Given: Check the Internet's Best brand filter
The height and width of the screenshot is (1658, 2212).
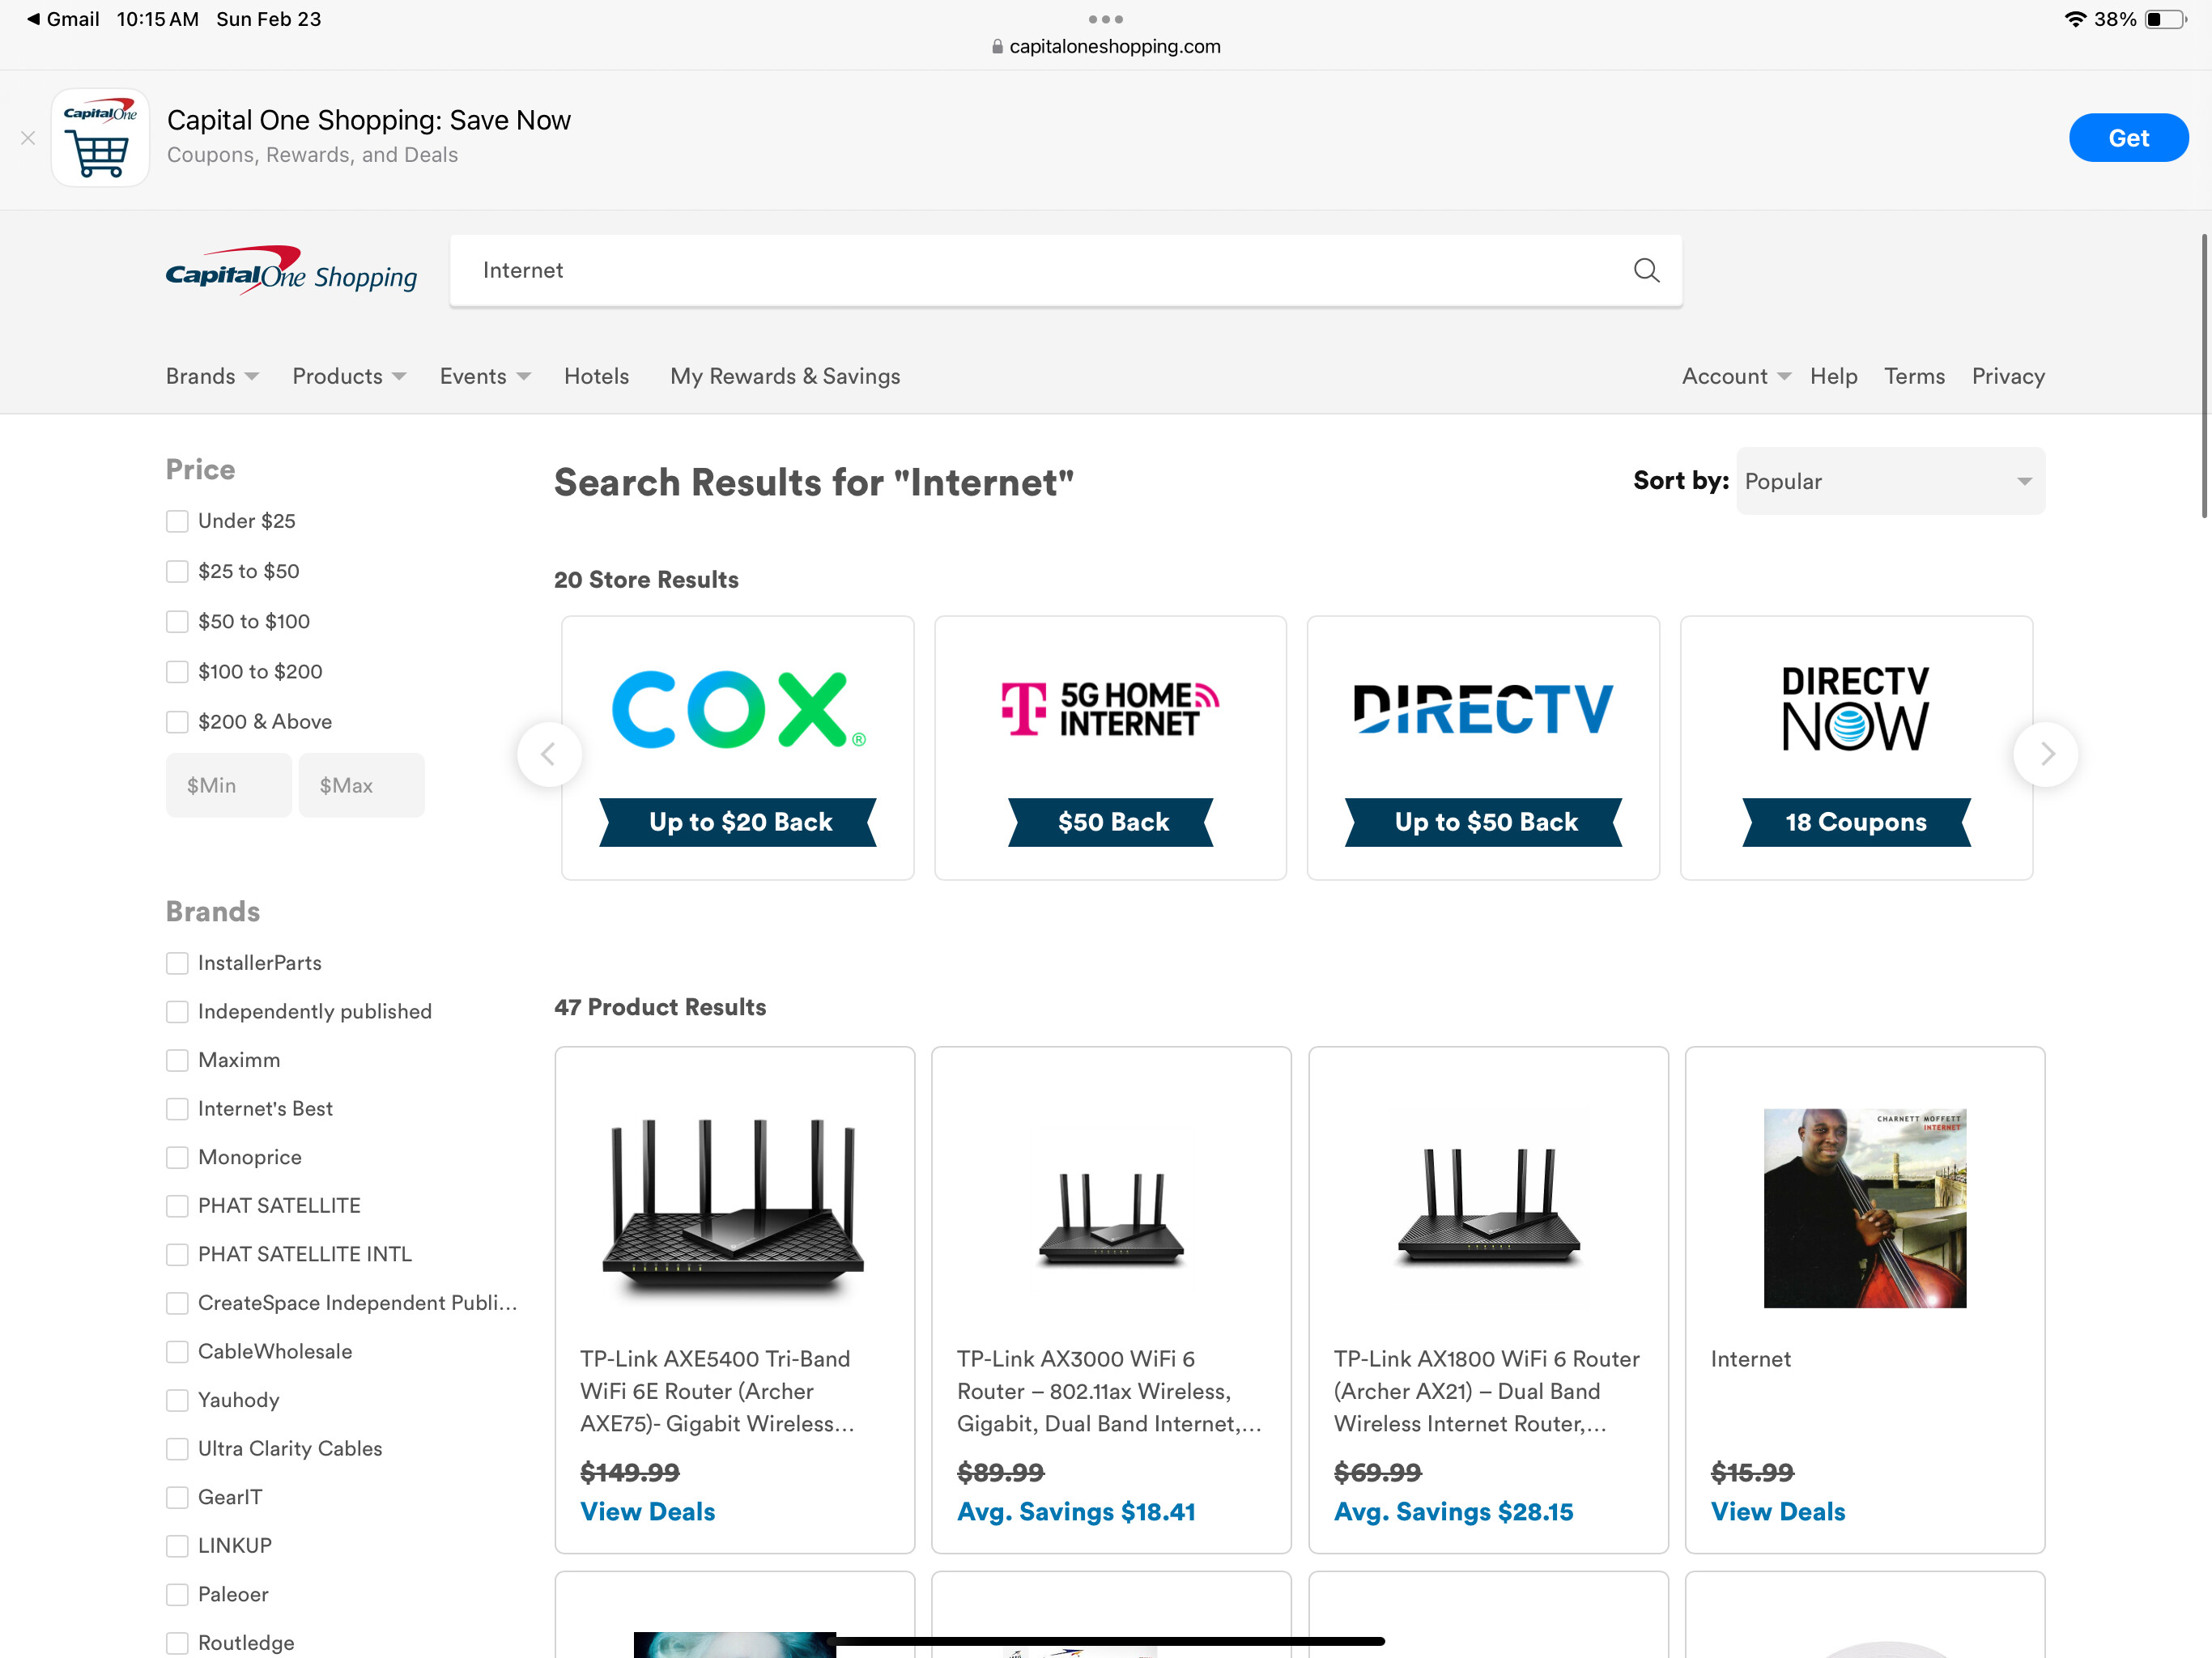Looking at the screenshot, I should [x=177, y=1108].
